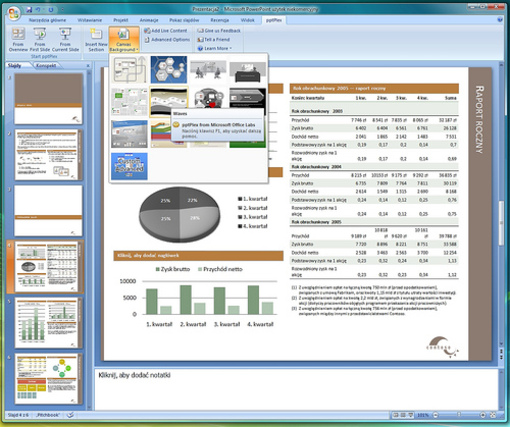Switch to Normal view icon
This screenshot has width=510, height=427.
pos(396,415)
